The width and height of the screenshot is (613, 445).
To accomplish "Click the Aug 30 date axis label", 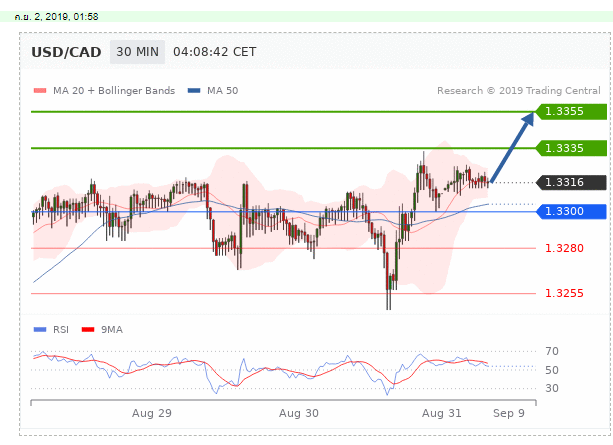I will 299,413.
